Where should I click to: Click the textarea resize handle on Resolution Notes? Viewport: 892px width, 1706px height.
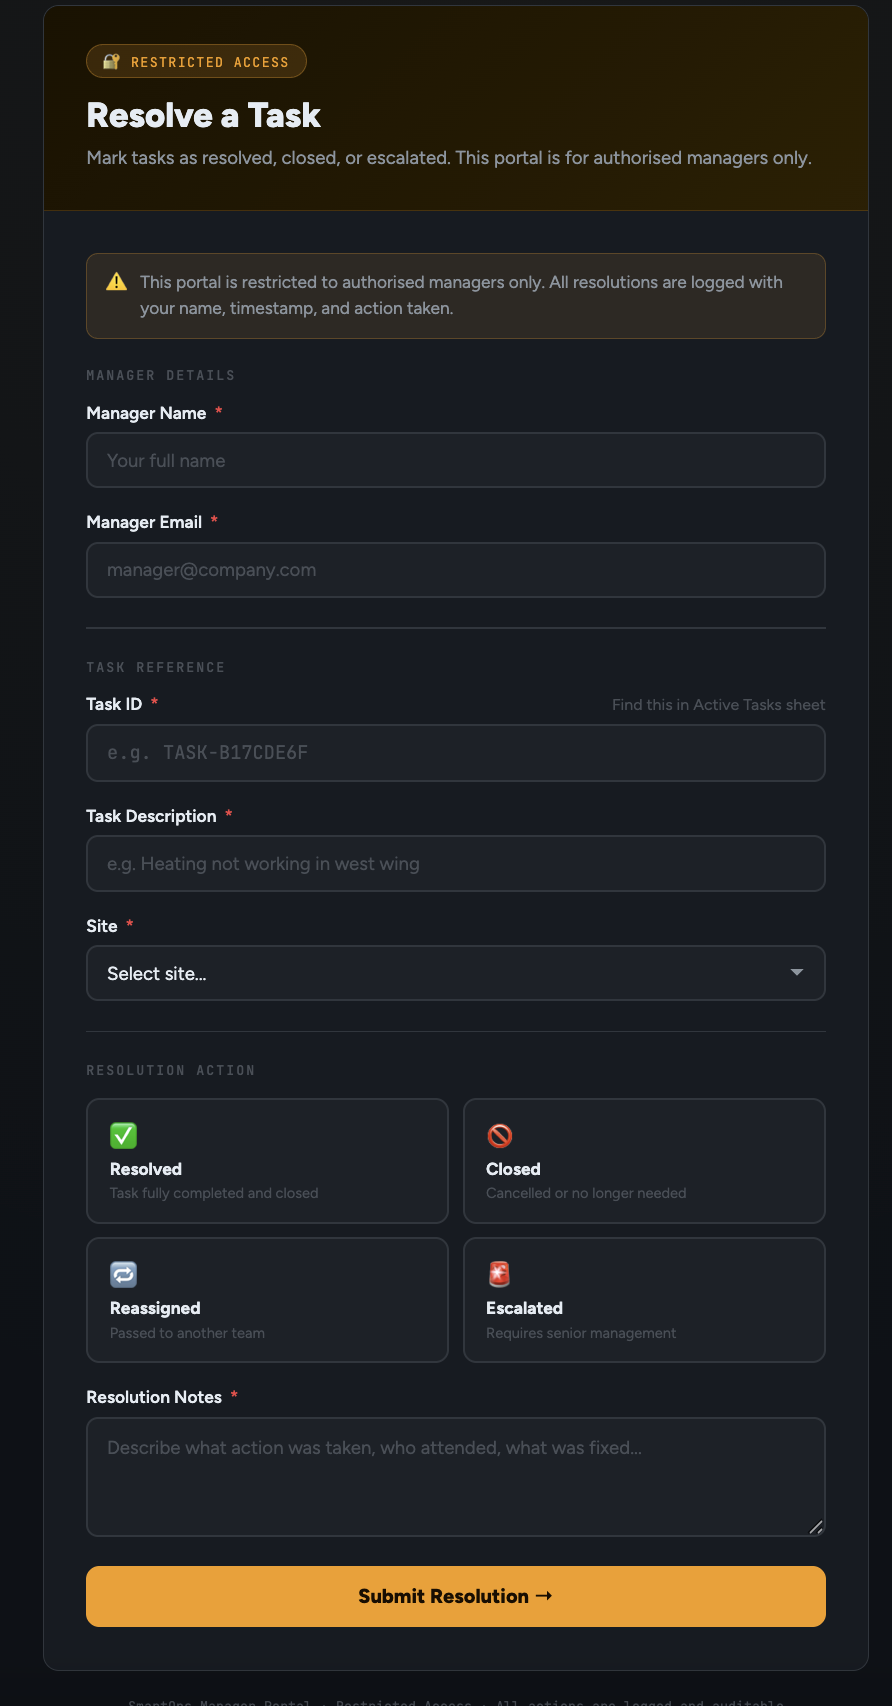click(817, 1528)
